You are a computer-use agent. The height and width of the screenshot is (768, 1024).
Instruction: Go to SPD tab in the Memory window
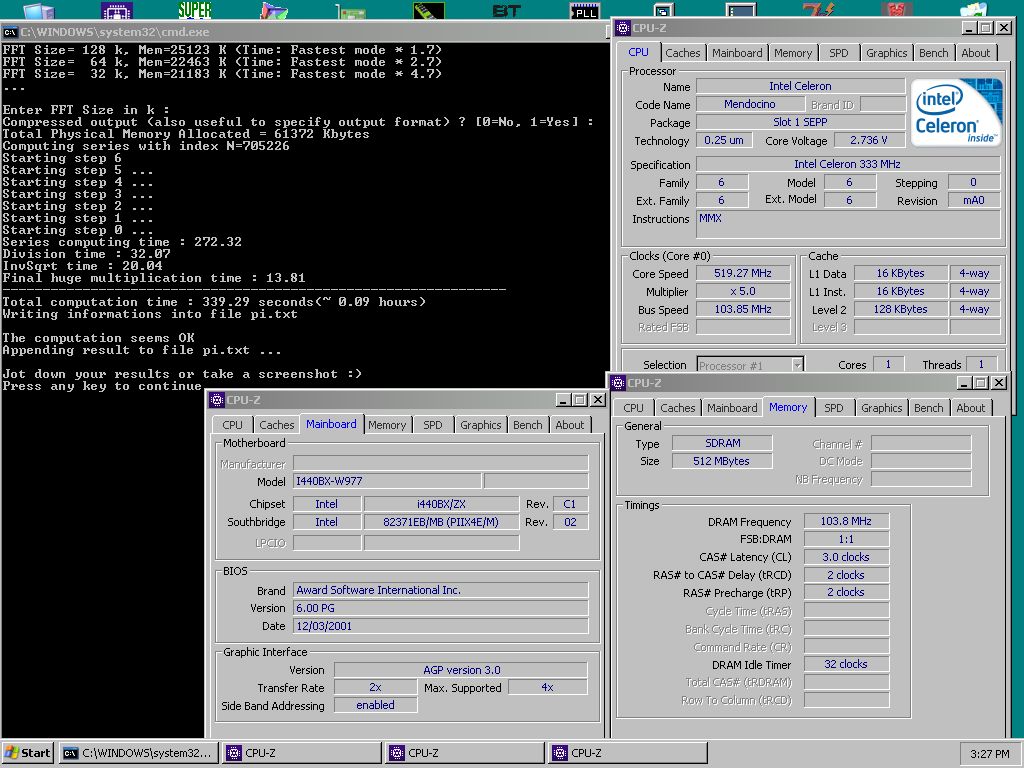(x=833, y=408)
